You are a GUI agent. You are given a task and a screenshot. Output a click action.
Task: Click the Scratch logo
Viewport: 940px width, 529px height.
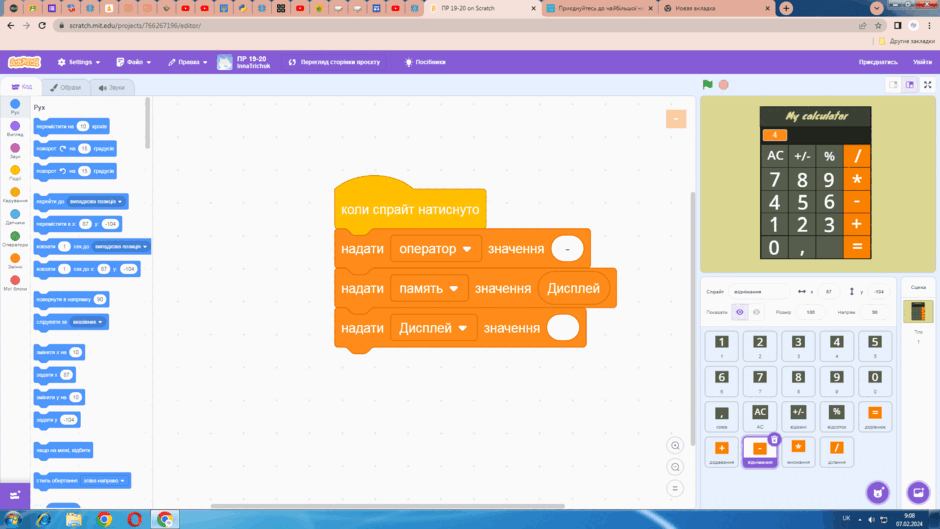click(25, 62)
